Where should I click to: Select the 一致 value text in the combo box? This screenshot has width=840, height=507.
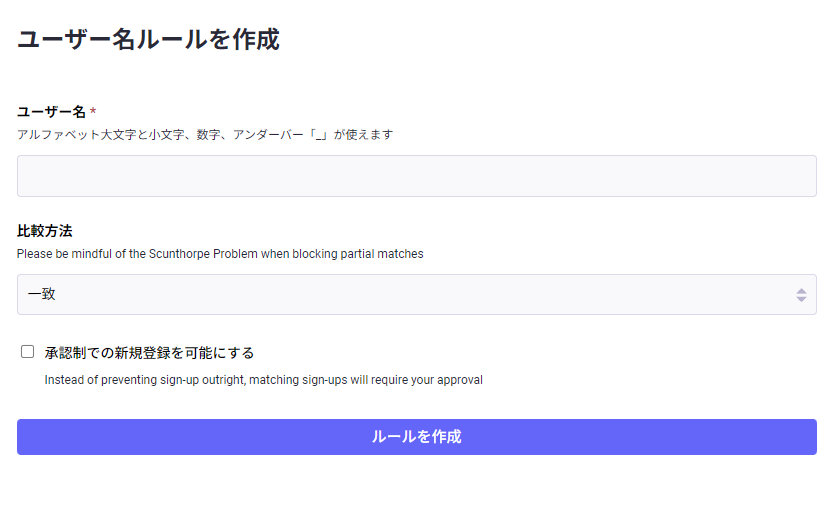point(42,295)
